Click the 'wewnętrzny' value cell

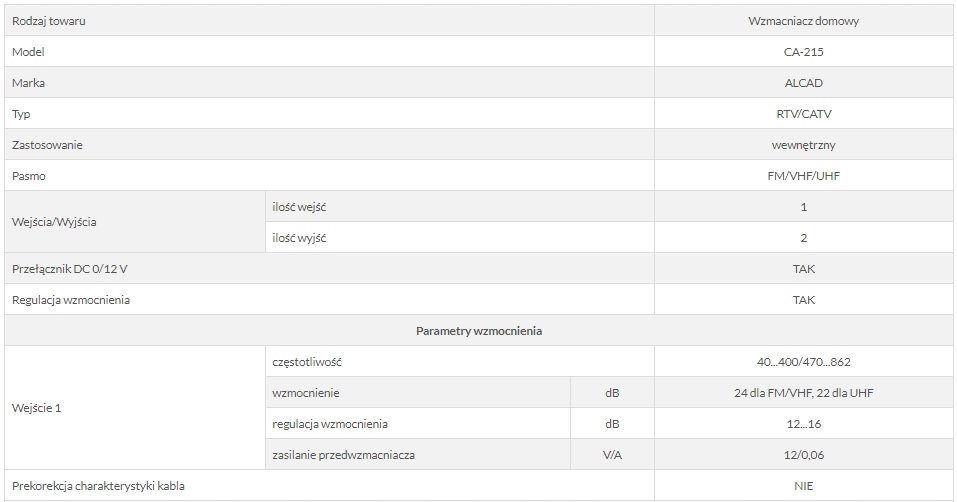pos(803,145)
